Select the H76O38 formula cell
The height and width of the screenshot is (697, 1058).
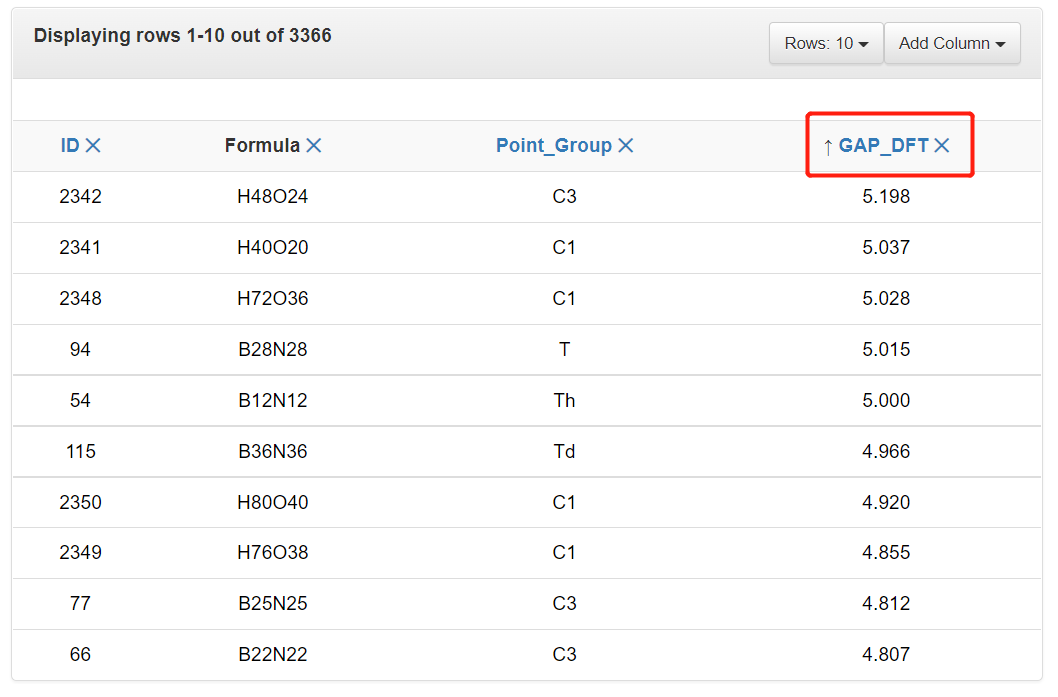tap(272, 554)
